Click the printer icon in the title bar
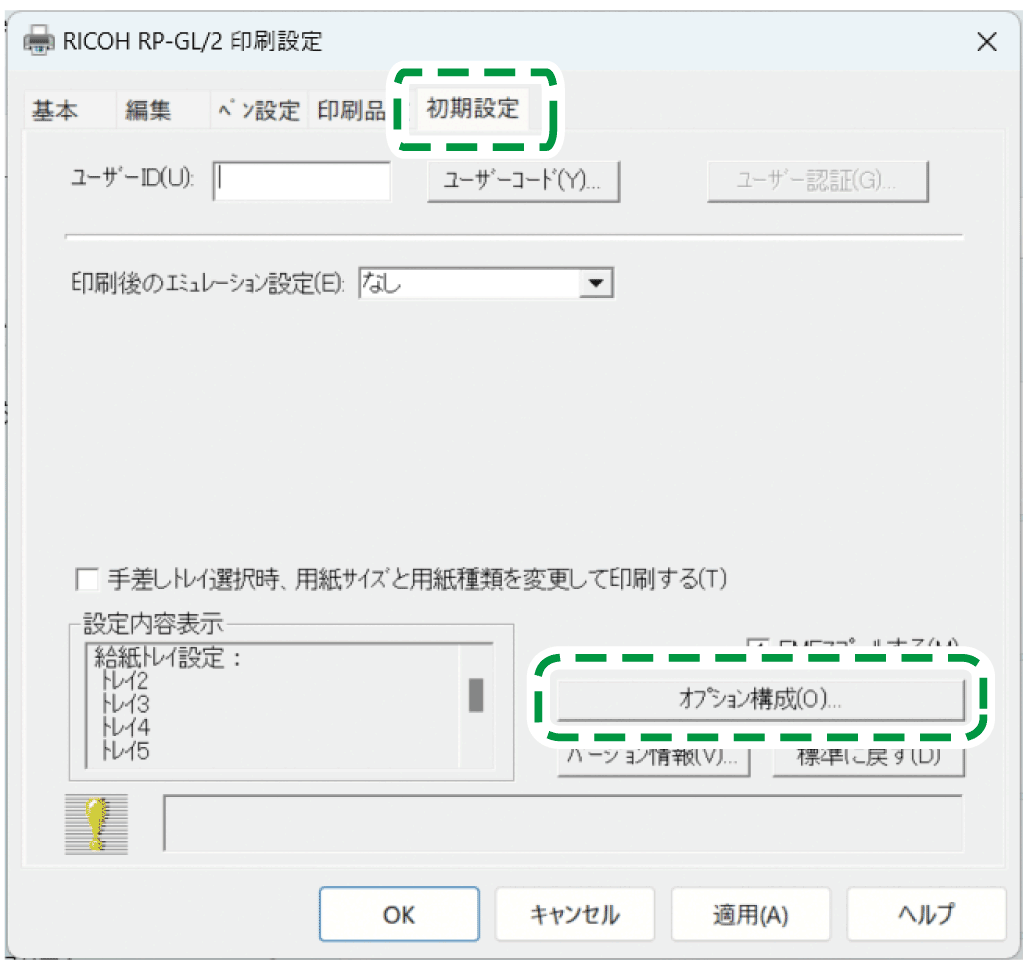The width and height of the screenshot is (1028, 966). coord(38,42)
